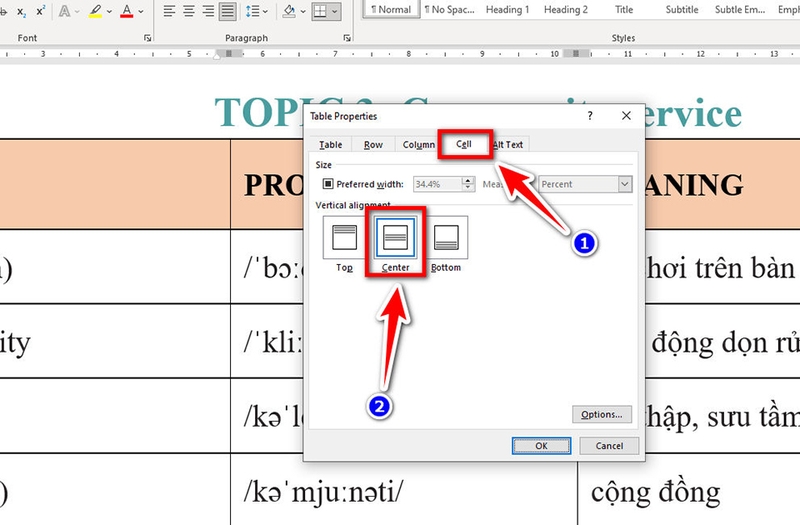Open Paragraph dialog launcher

[x=347, y=38]
